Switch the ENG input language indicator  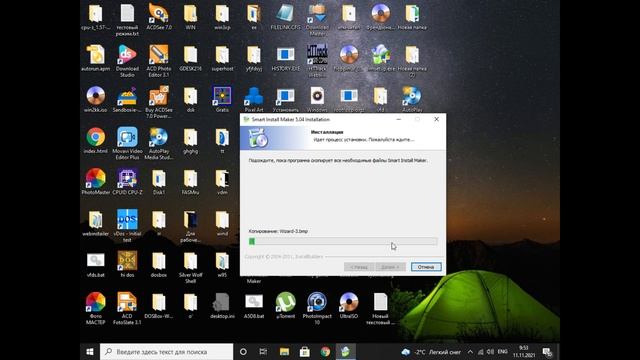click(x=503, y=351)
